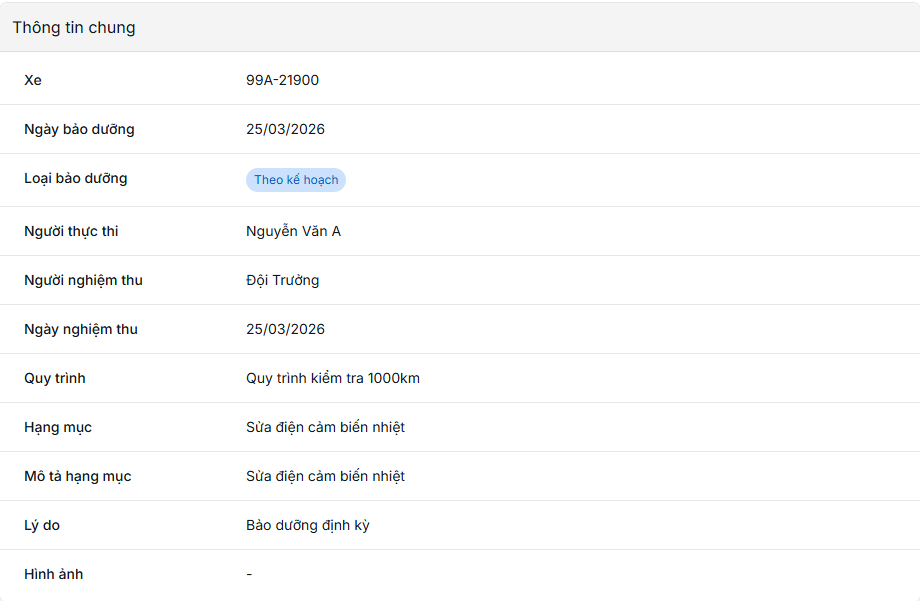Click the "Ngày bảo dưỡng" label
920x601 pixels.
click(x=79, y=129)
